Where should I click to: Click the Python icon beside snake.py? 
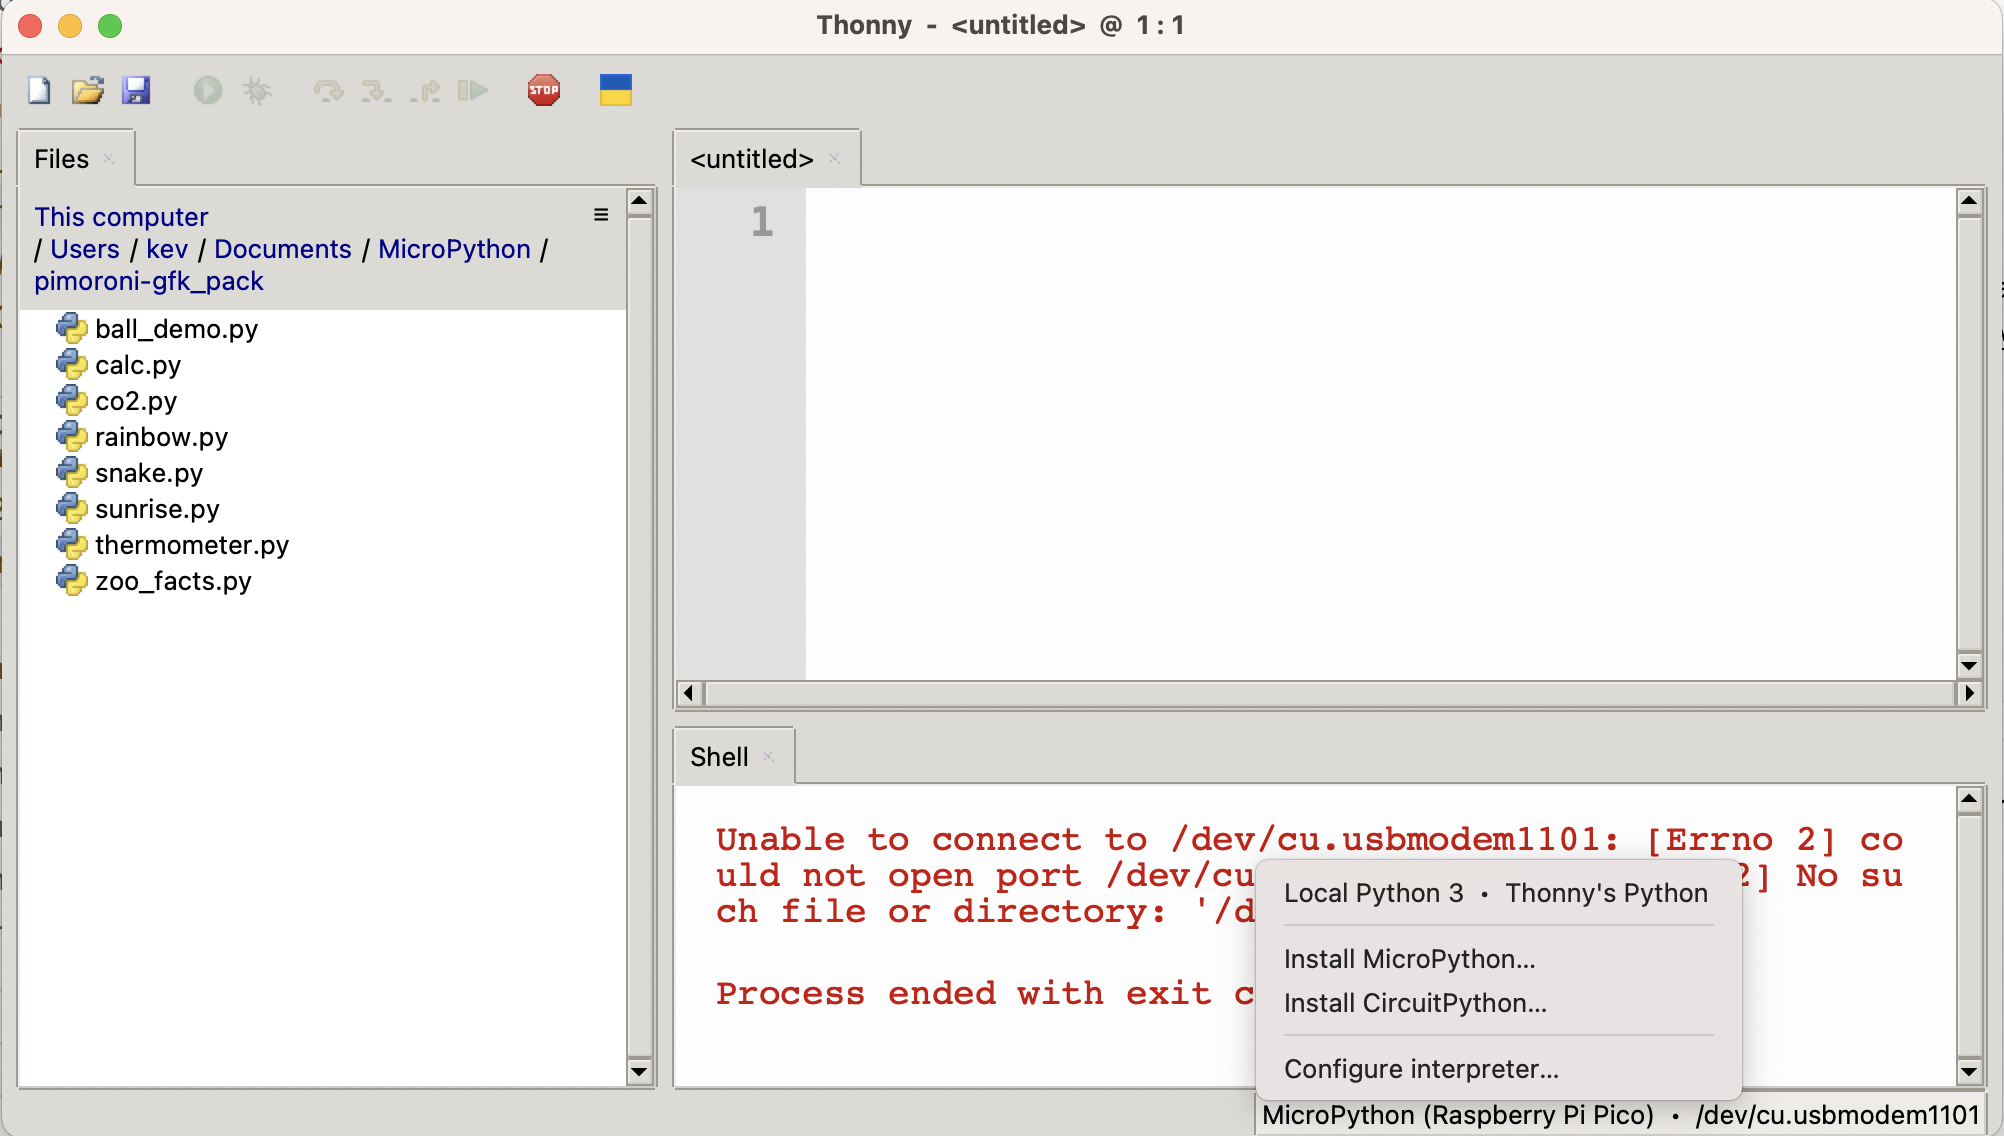[x=71, y=472]
